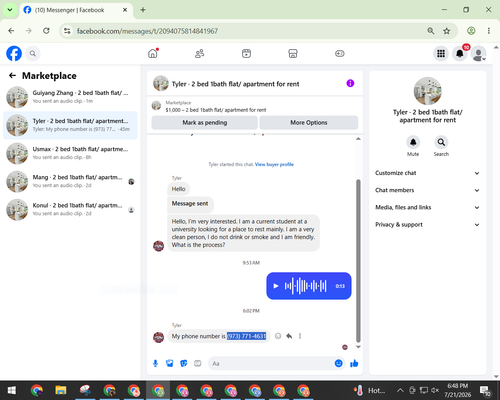Click the $1,000 listing title link

216,110
